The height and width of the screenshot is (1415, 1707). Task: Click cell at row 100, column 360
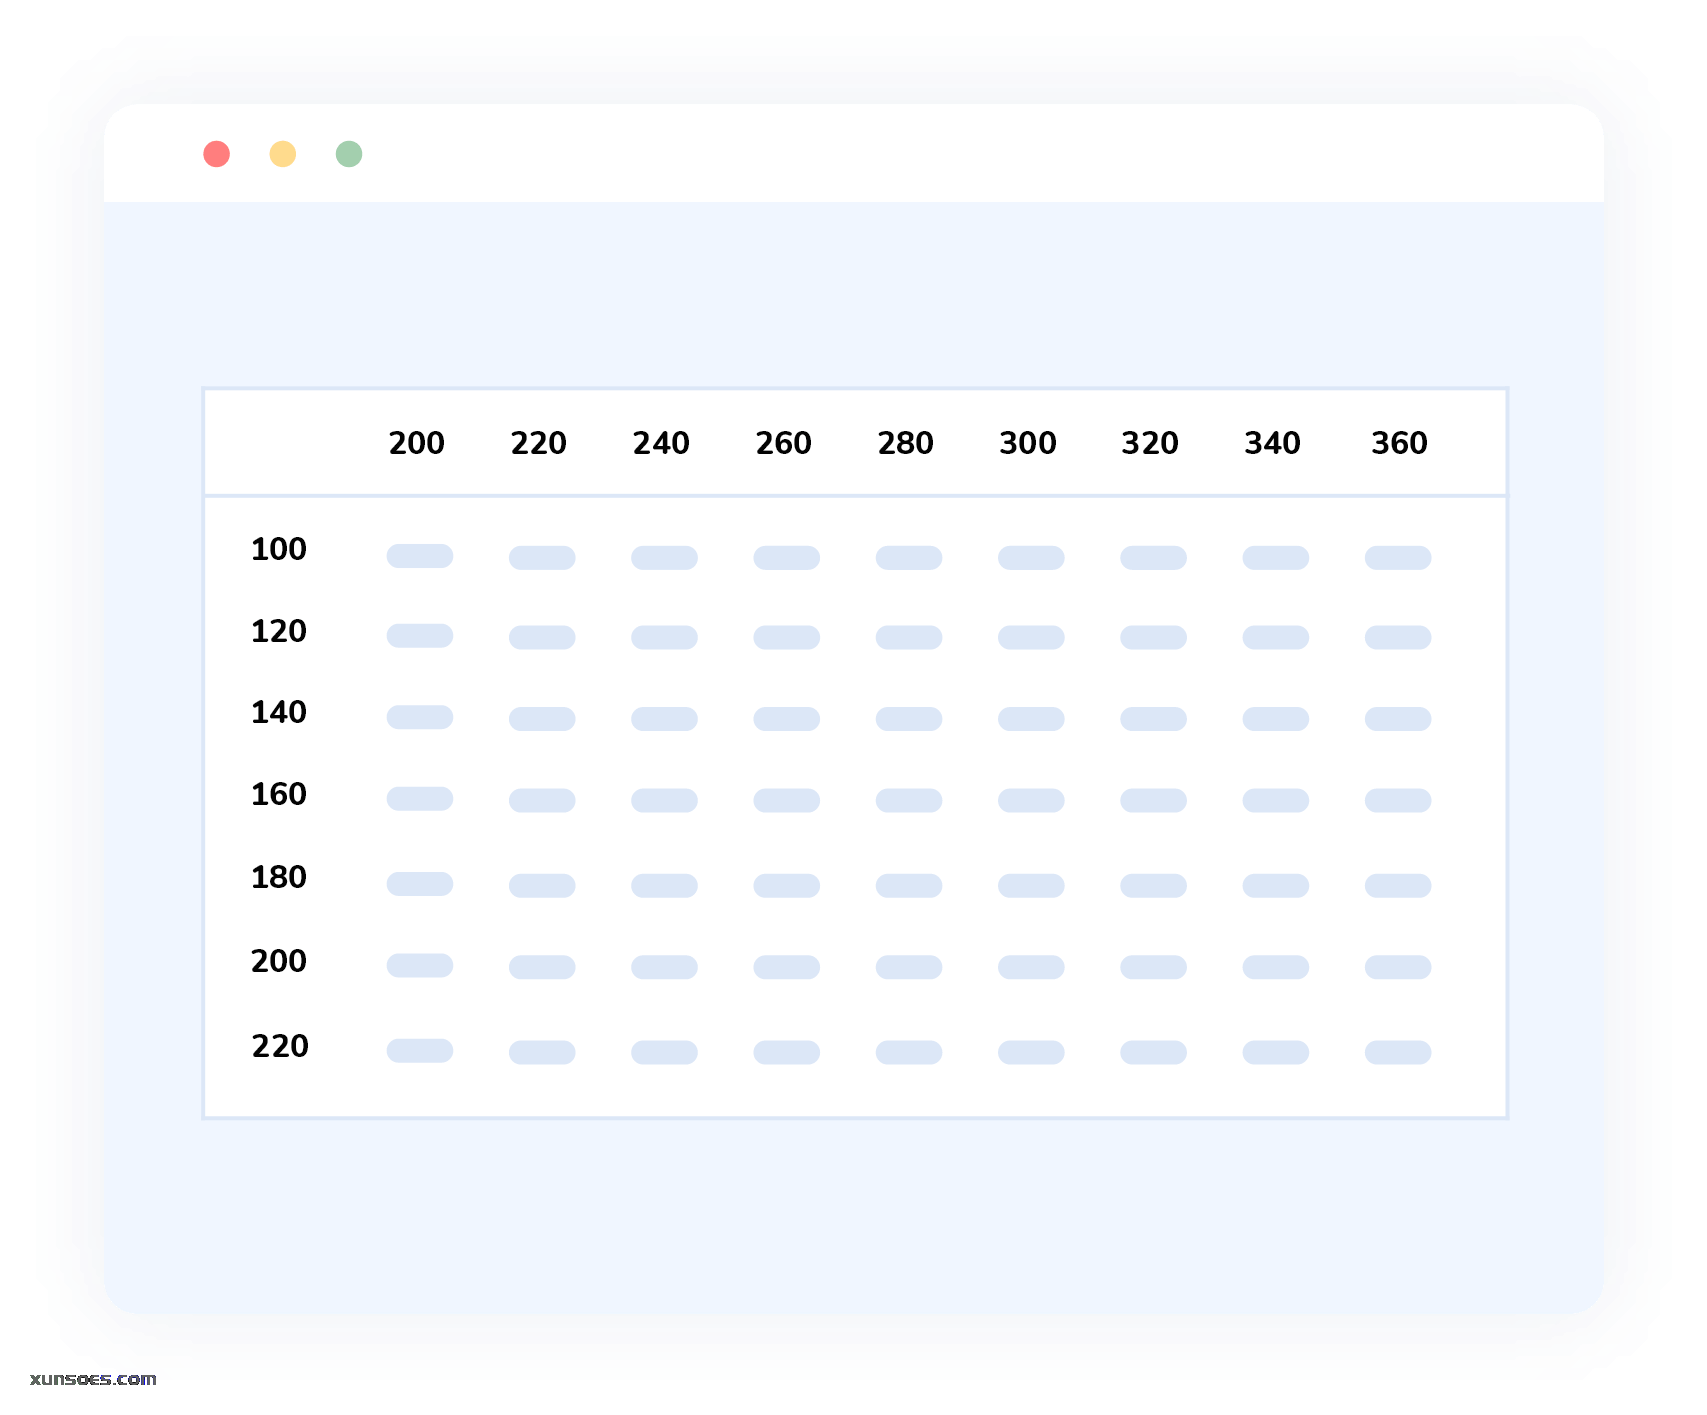click(x=1398, y=558)
